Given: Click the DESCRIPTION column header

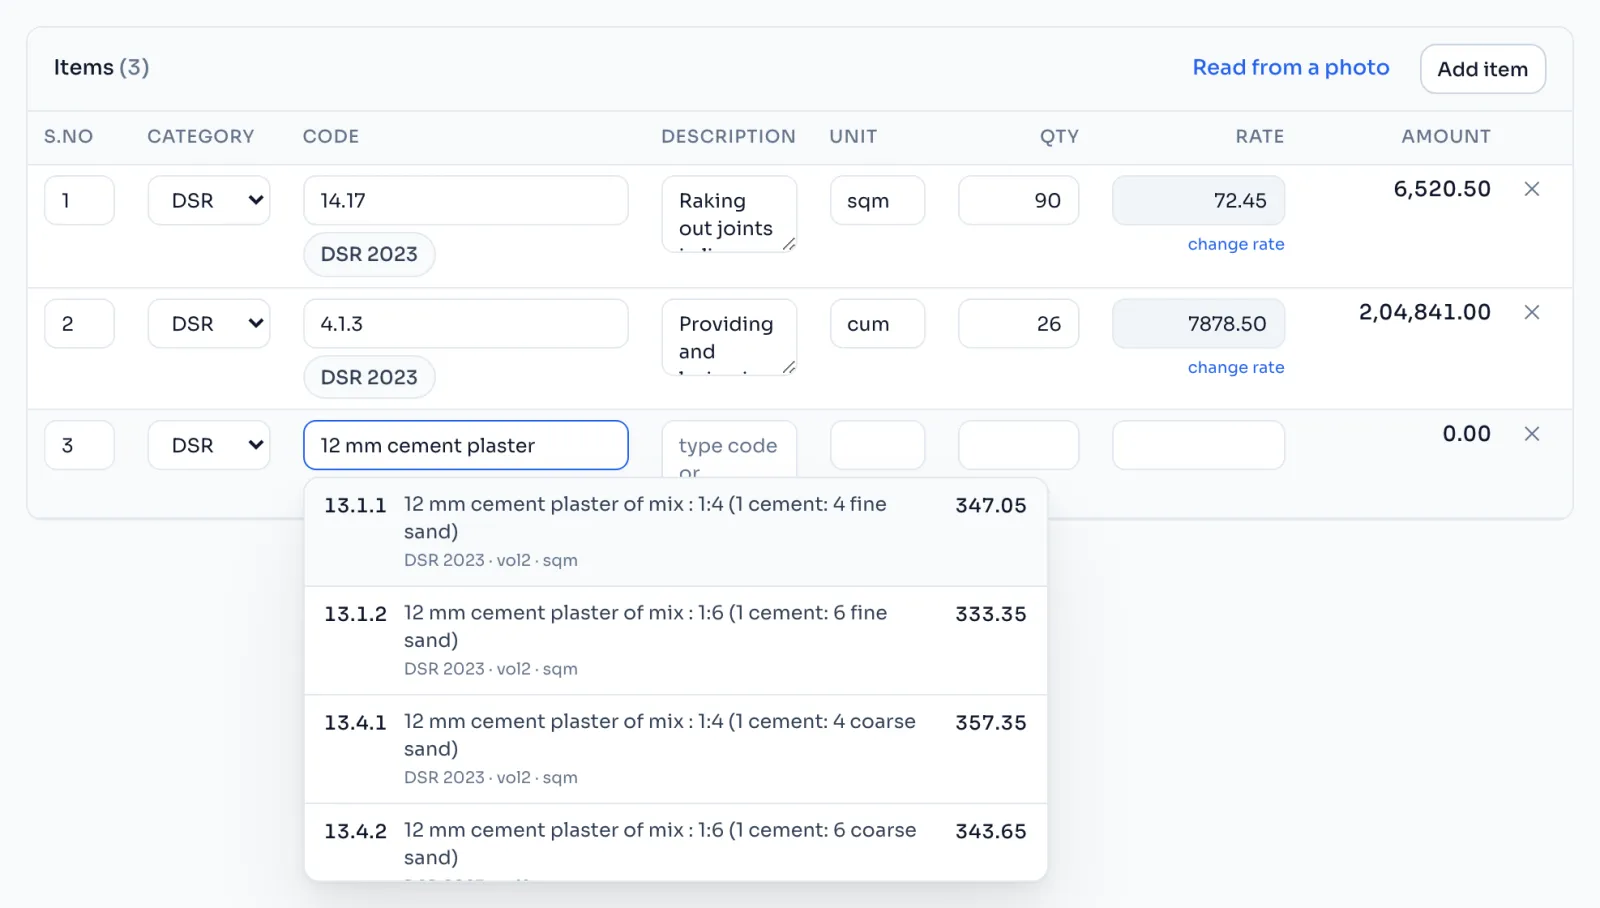Looking at the screenshot, I should pos(728,136).
